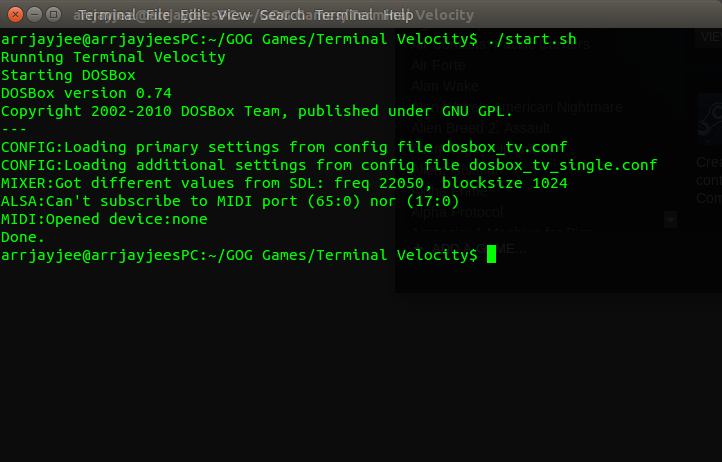Image resolution: width=722 pixels, height=462 pixels.
Task: Click the green cursor block at the prompt
Action: pyautogui.click(x=491, y=254)
